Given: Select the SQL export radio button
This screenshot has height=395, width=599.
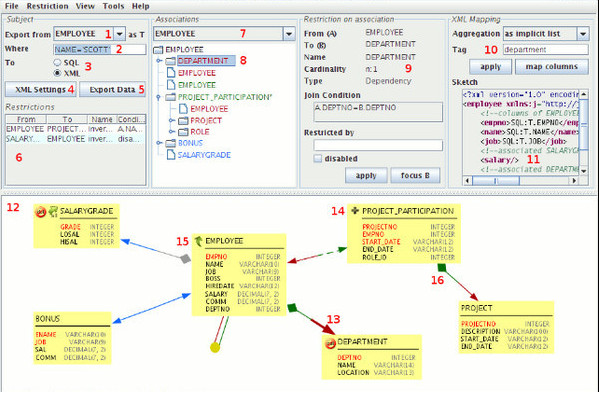Looking at the screenshot, I should point(57,63).
